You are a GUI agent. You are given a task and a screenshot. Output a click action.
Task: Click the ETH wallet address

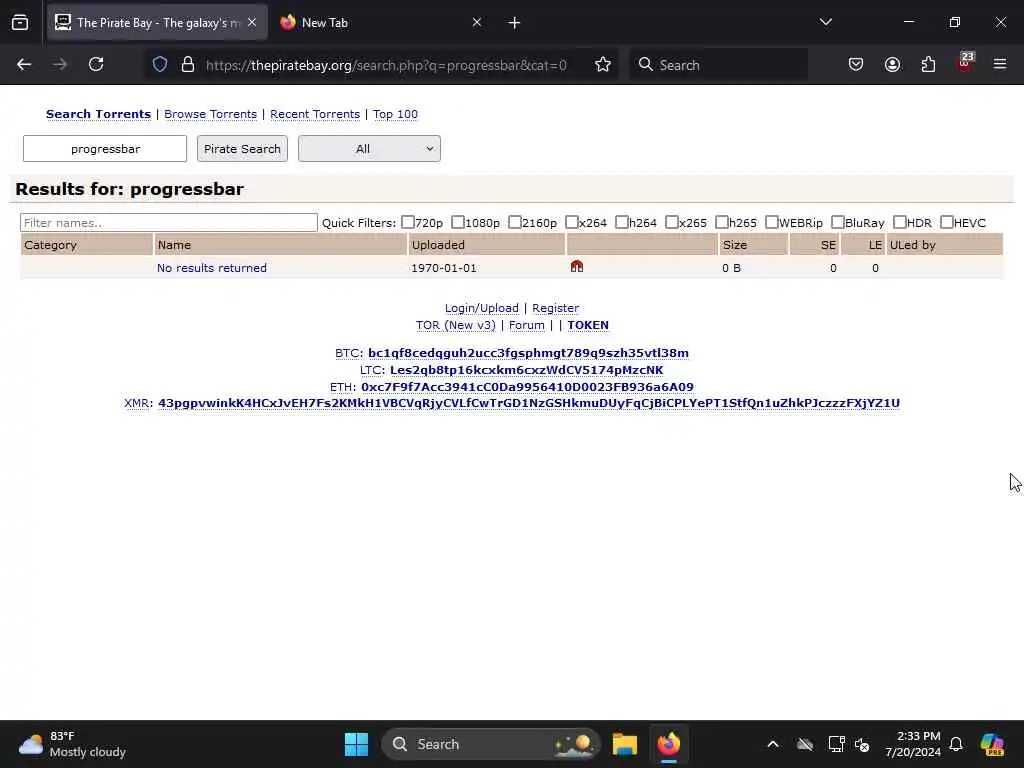click(x=527, y=387)
